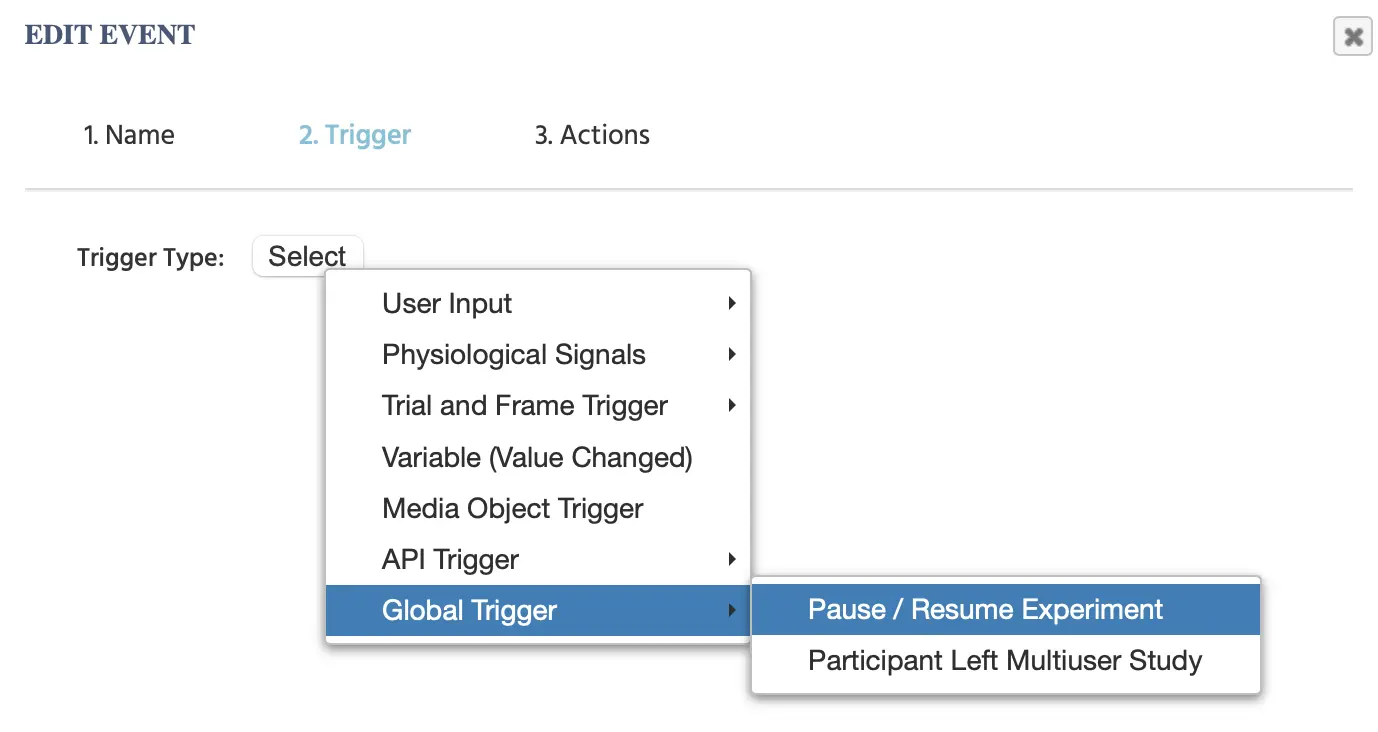The height and width of the screenshot is (732, 1378).
Task: Select Pause / Resume Experiment trigger
Action: pos(985,610)
